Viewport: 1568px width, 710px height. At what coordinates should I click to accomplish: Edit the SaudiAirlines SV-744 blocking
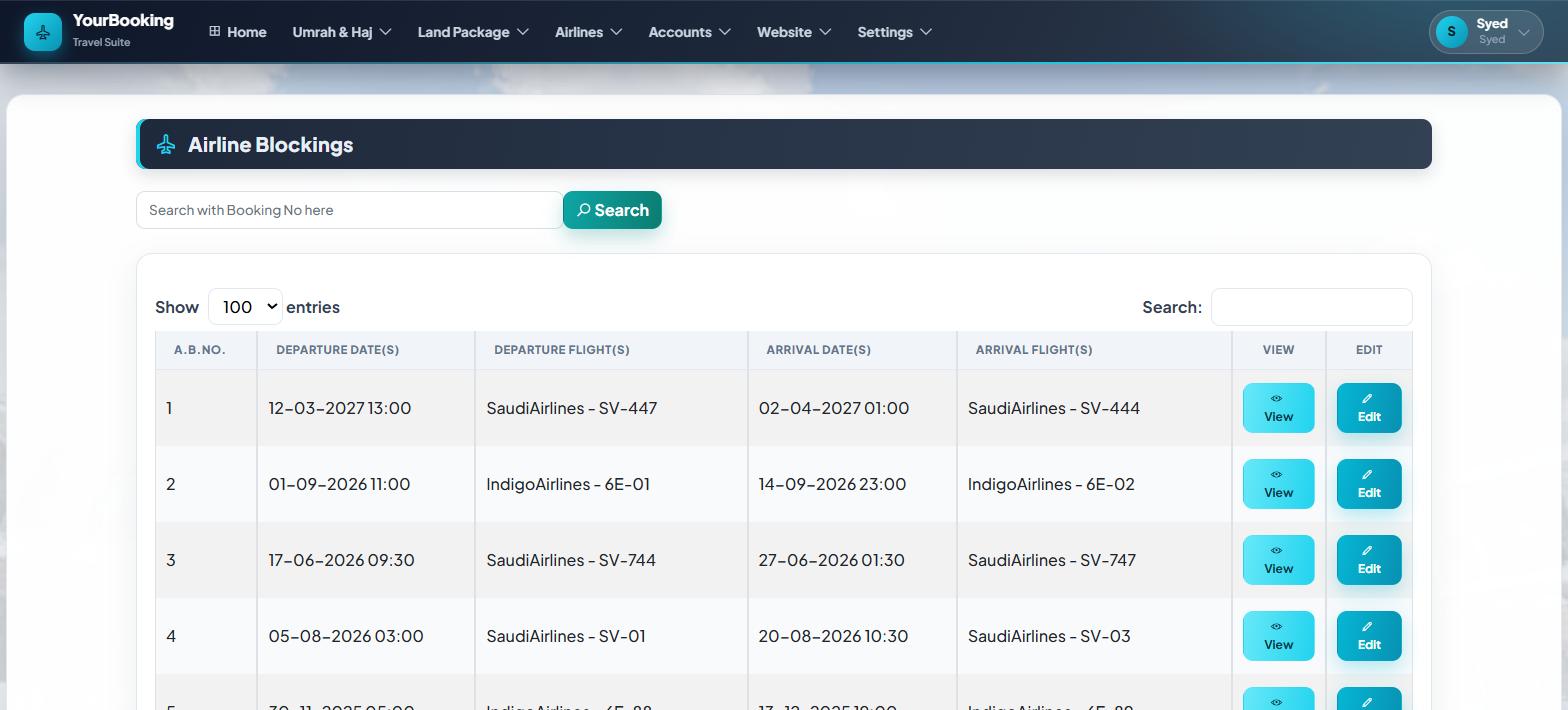point(1369,560)
